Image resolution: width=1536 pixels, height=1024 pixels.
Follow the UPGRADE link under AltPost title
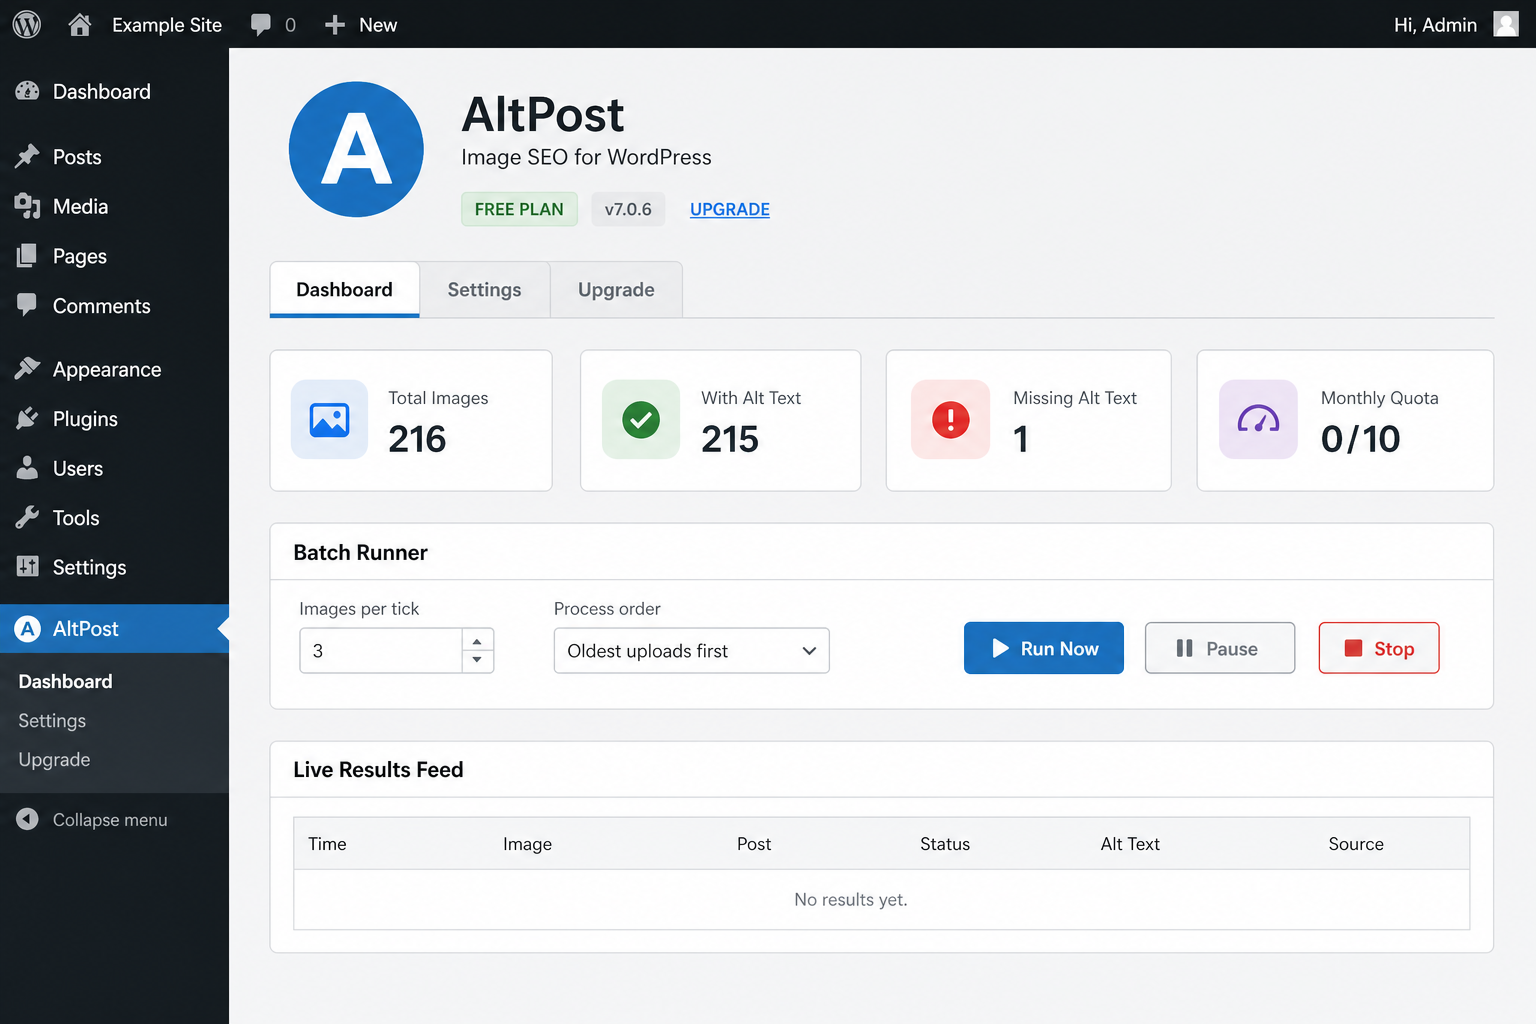[730, 209]
